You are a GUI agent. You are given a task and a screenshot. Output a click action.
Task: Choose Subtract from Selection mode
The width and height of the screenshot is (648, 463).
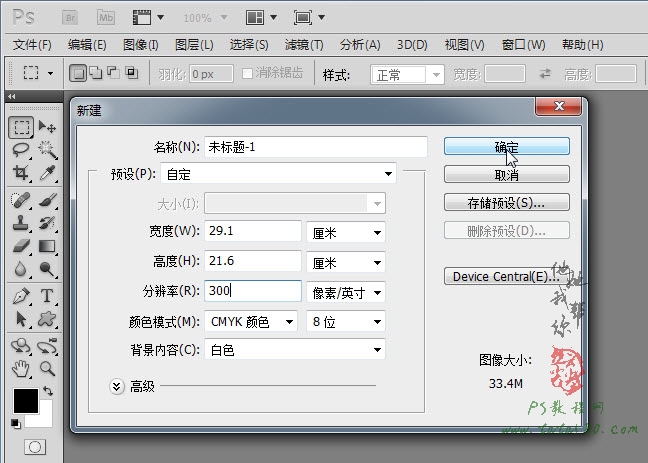pyautogui.click(x=114, y=73)
